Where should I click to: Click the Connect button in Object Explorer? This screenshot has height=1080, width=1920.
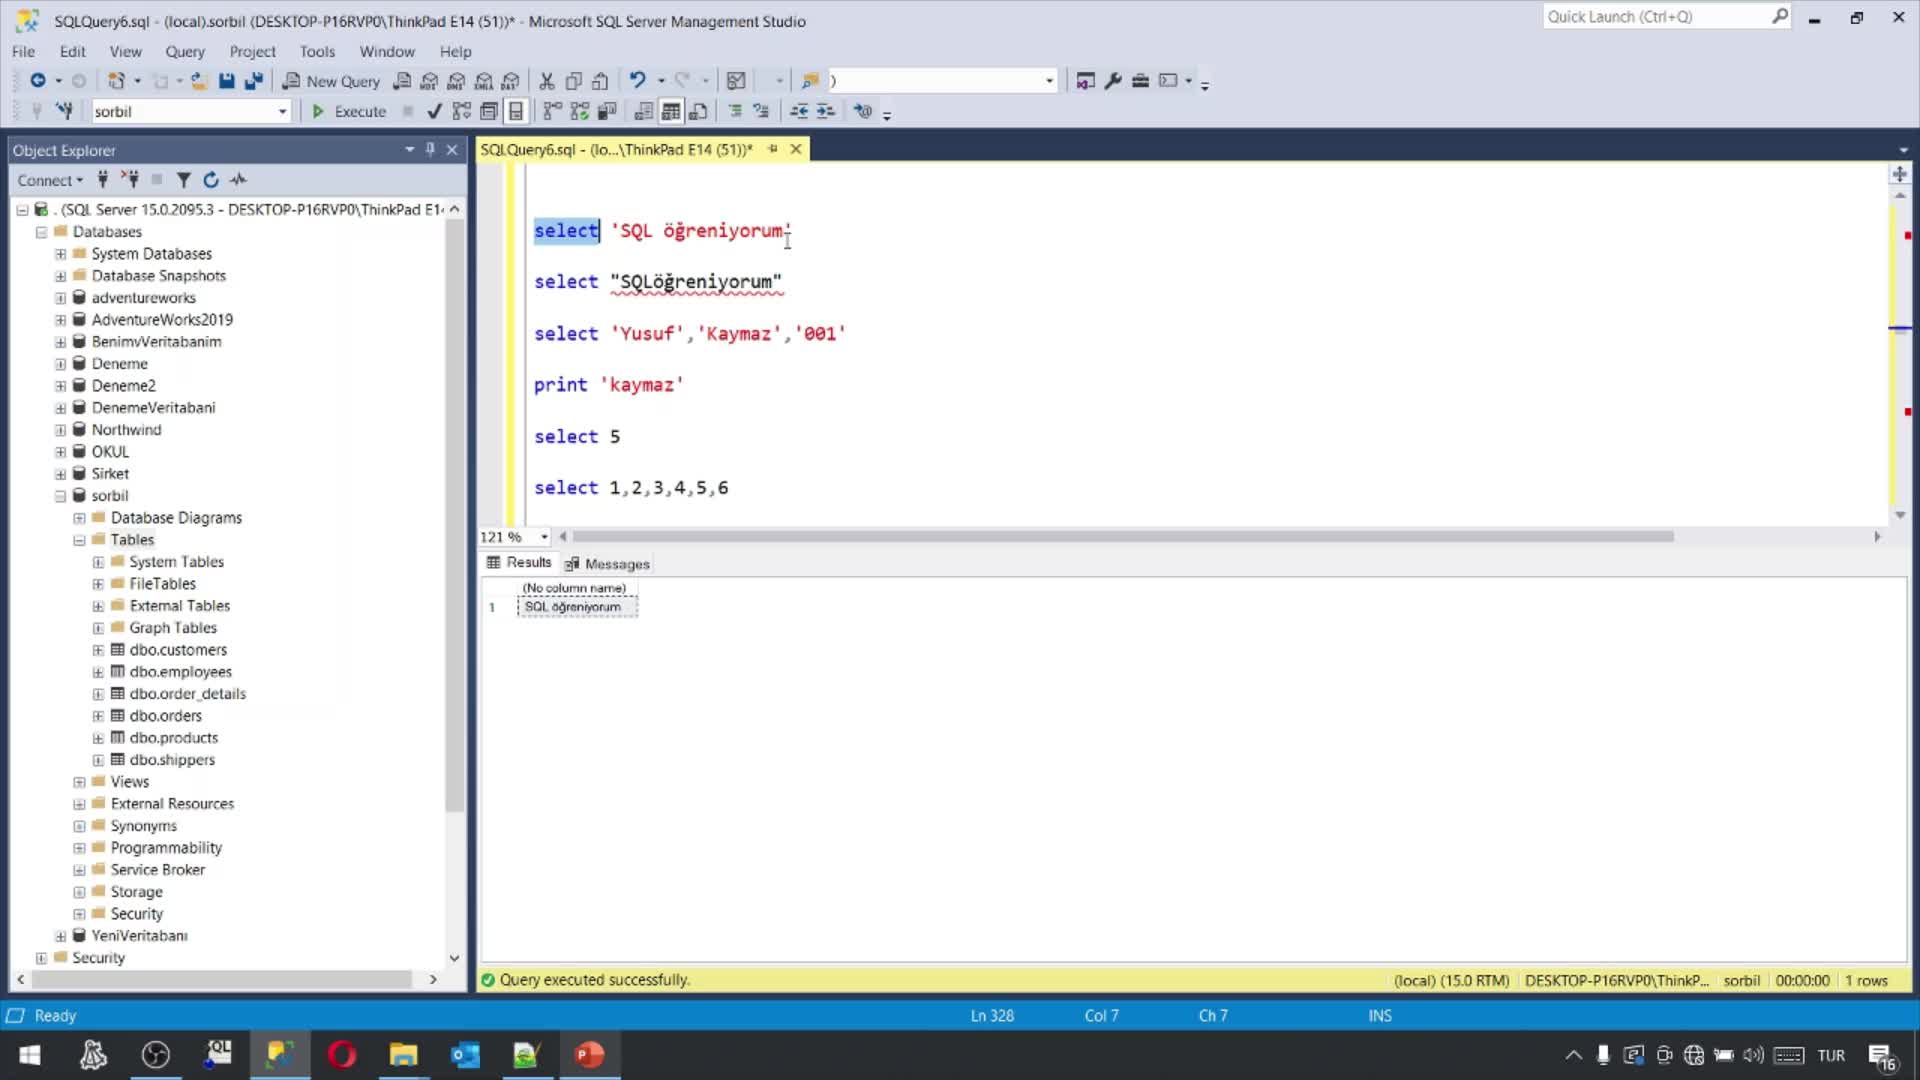point(45,178)
